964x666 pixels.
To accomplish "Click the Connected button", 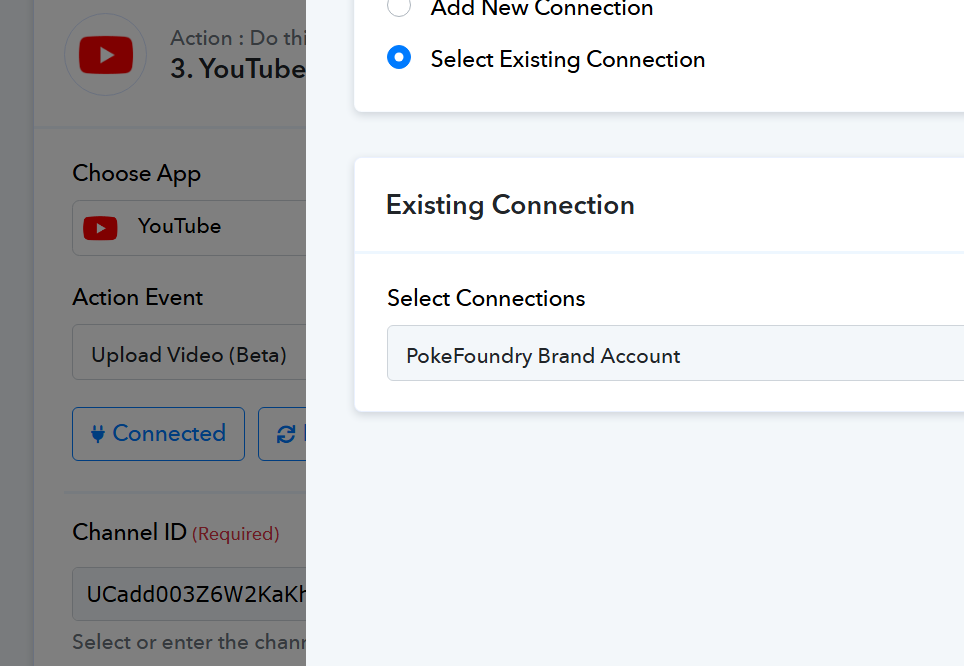I will (159, 434).
